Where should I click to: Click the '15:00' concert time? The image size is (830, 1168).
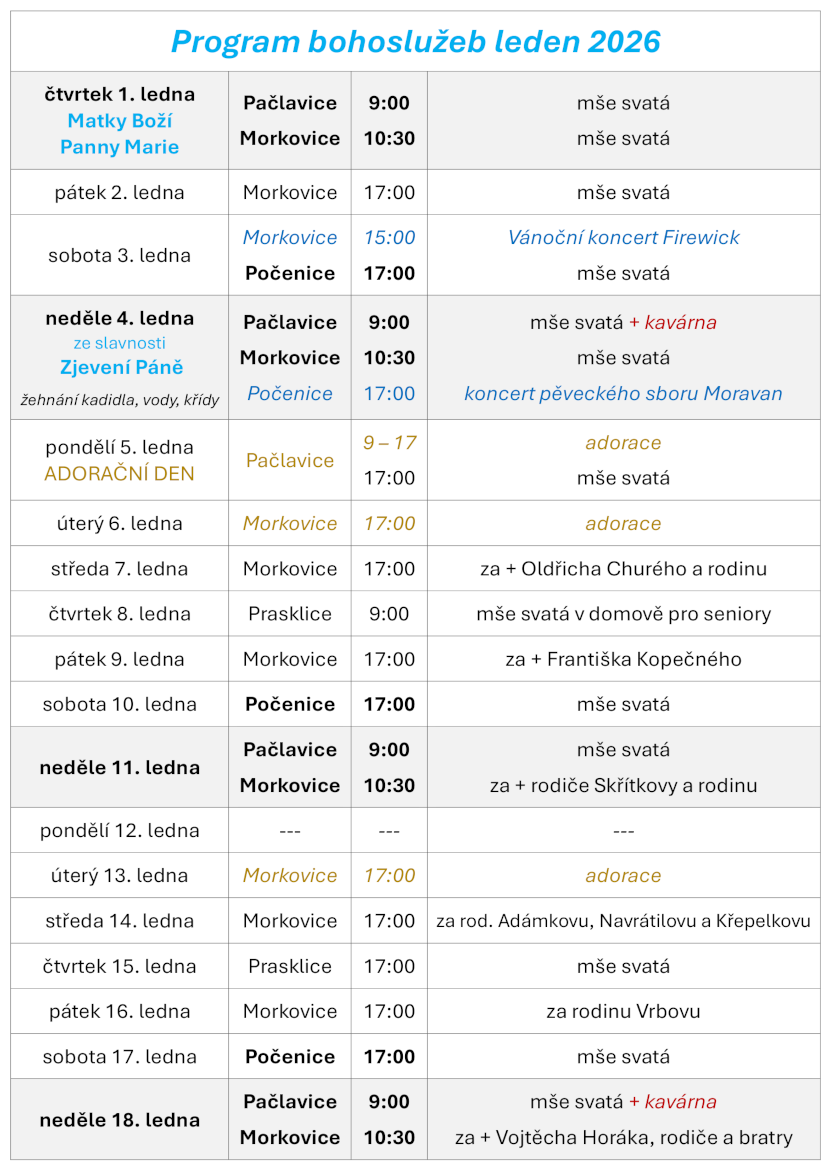389,238
